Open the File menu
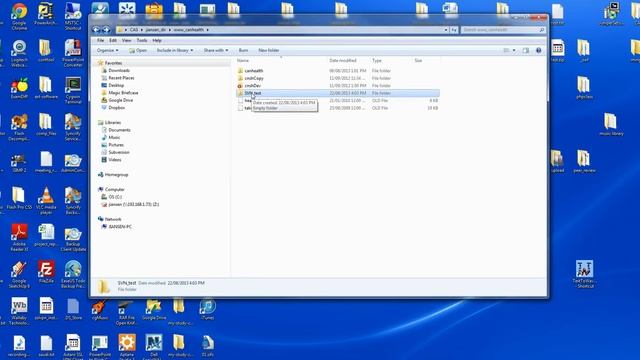 [x=100, y=40]
